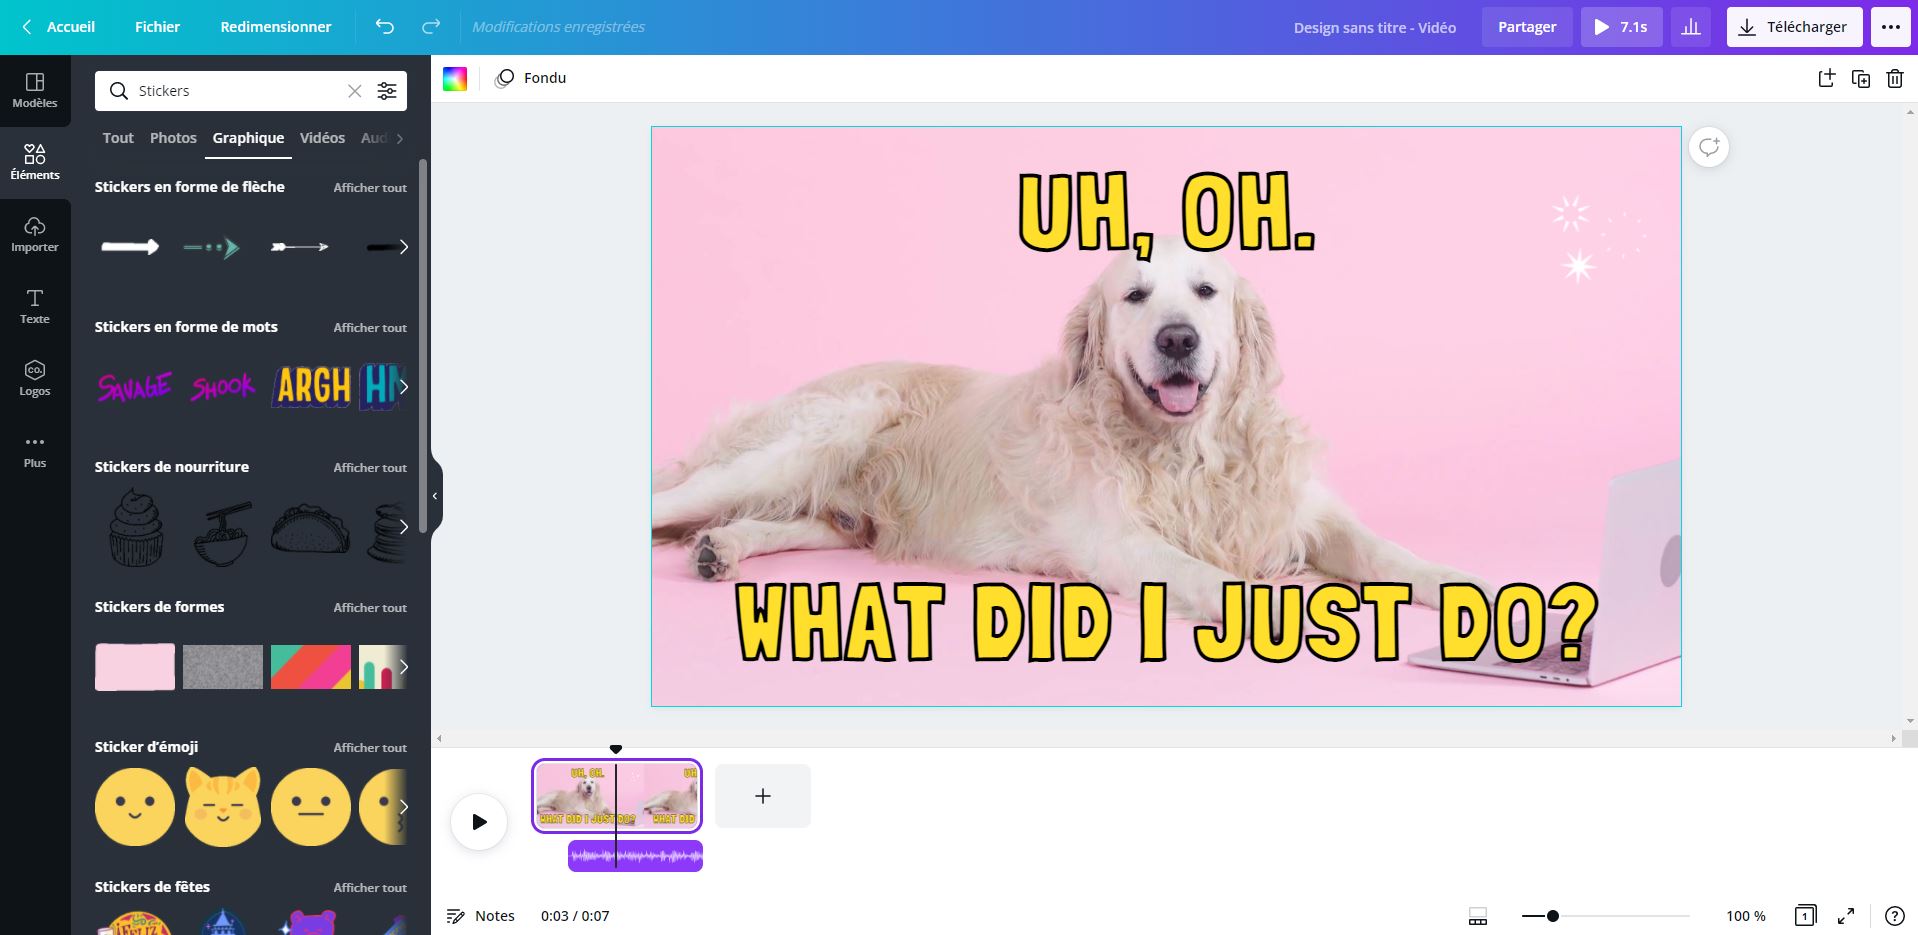This screenshot has width=1918, height=935.
Task: Open the background color picker
Action: pyautogui.click(x=455, y=79)
